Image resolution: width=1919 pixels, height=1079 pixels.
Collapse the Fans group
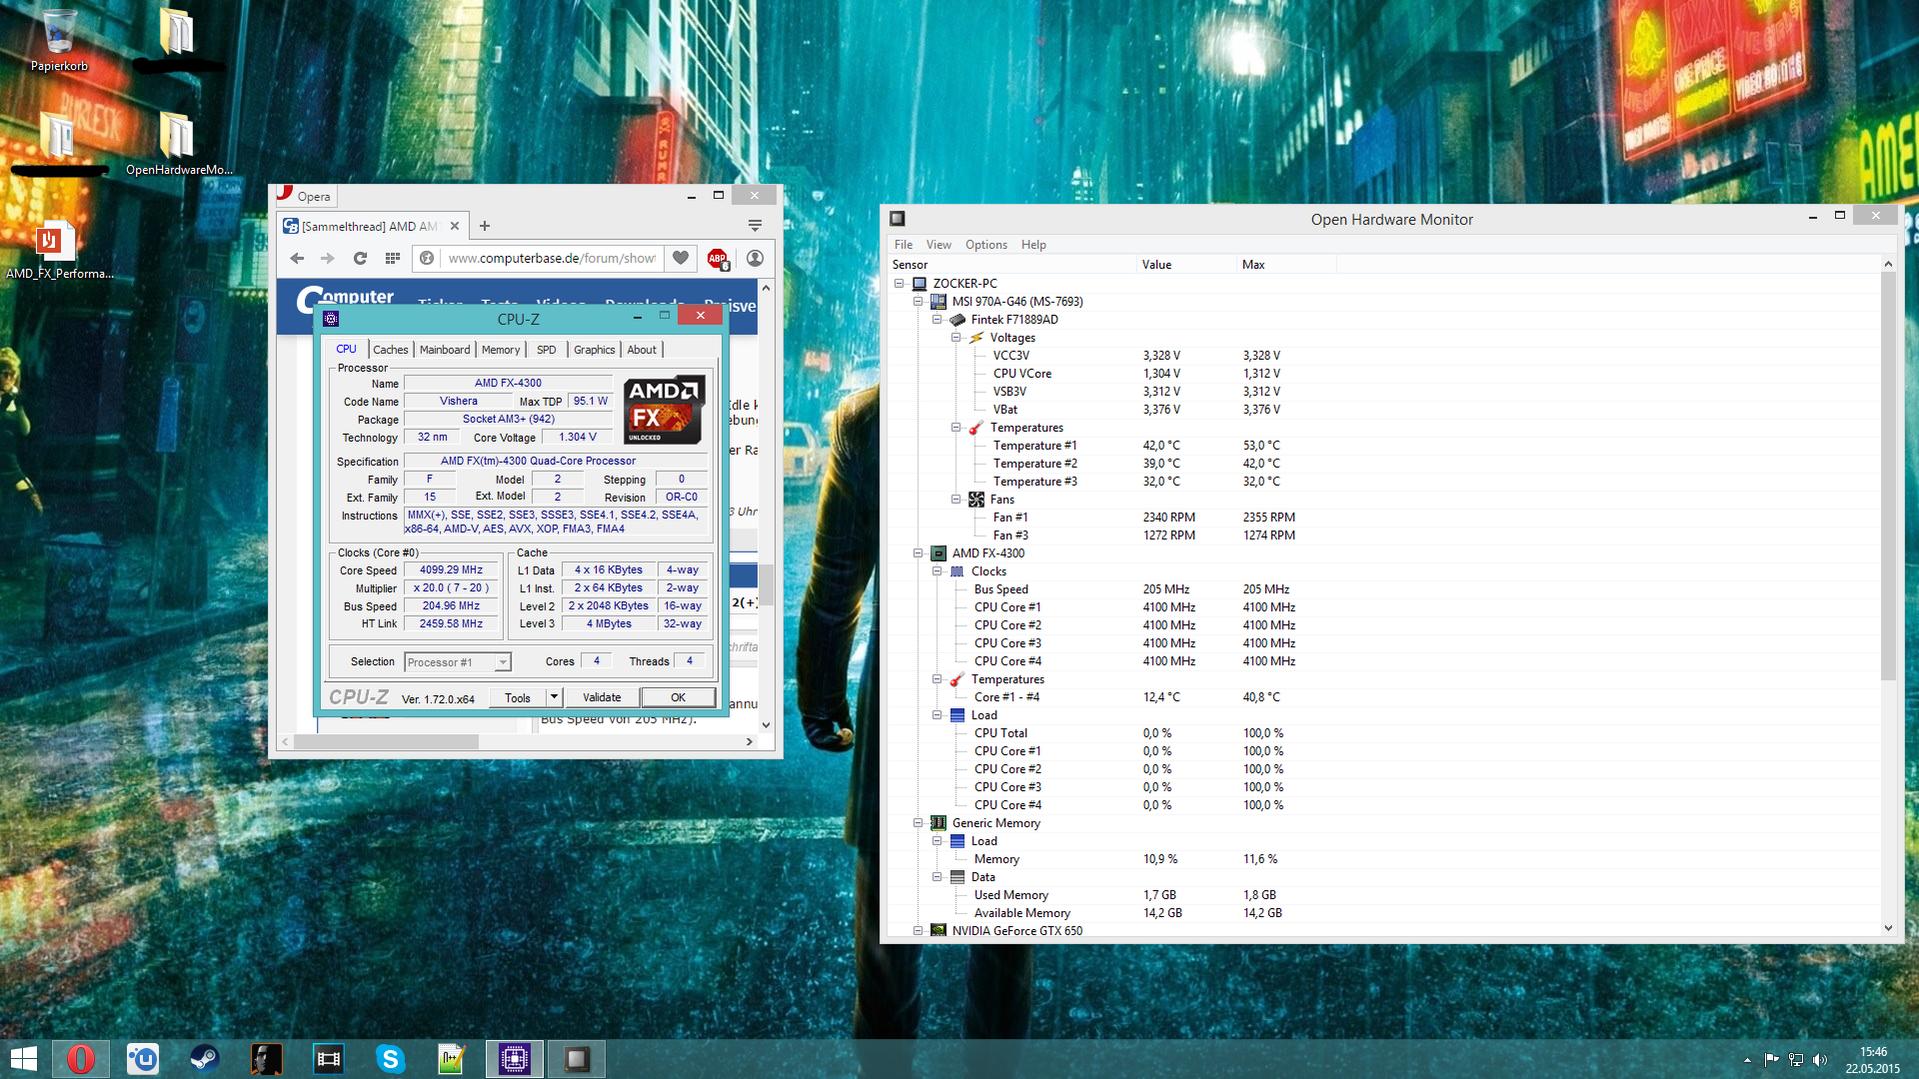[x=956, y=500]
